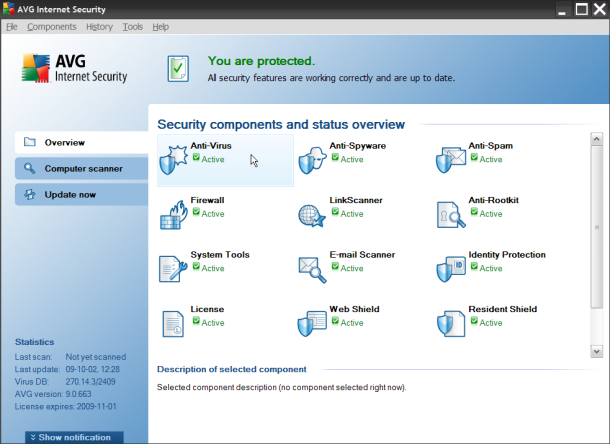The width and height of the screenshot is (610, 444).
Task: Click the Update now arrows icon
Action: [x=30, y=194]
